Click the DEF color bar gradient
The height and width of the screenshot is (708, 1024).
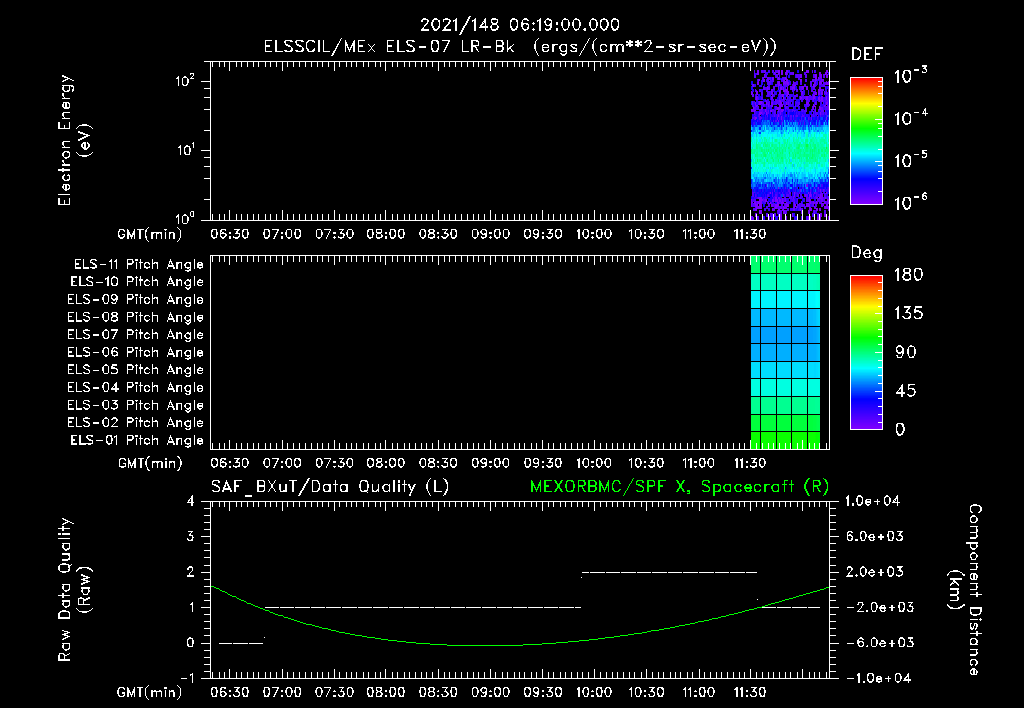866,141
